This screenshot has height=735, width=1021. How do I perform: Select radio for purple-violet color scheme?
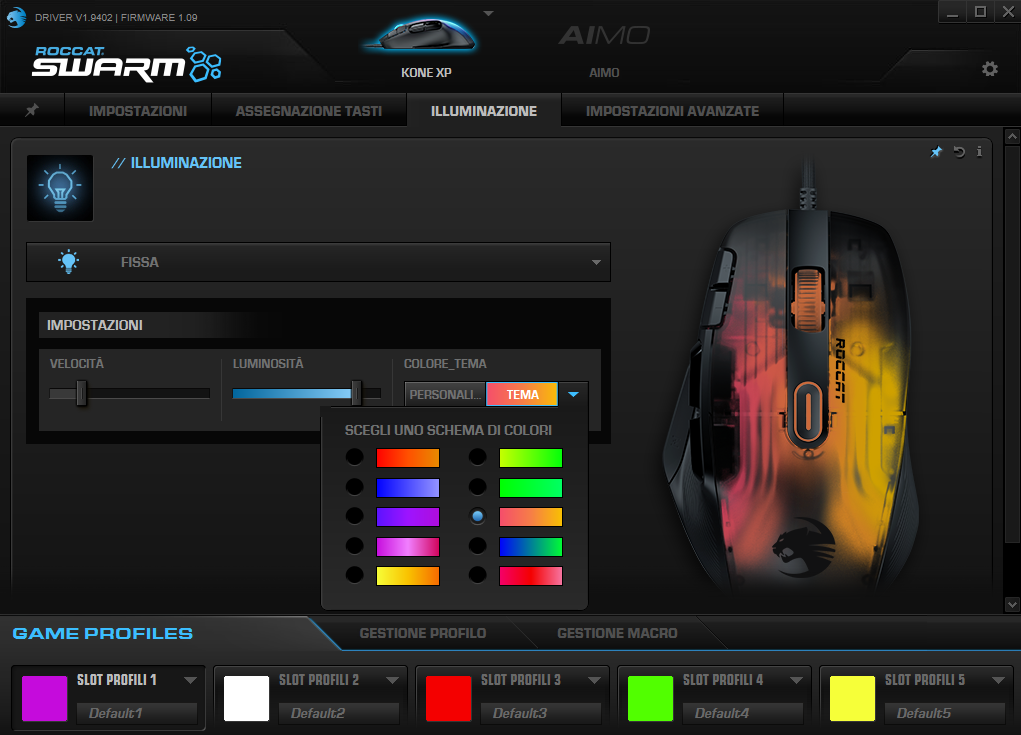(x=354, y=516)
